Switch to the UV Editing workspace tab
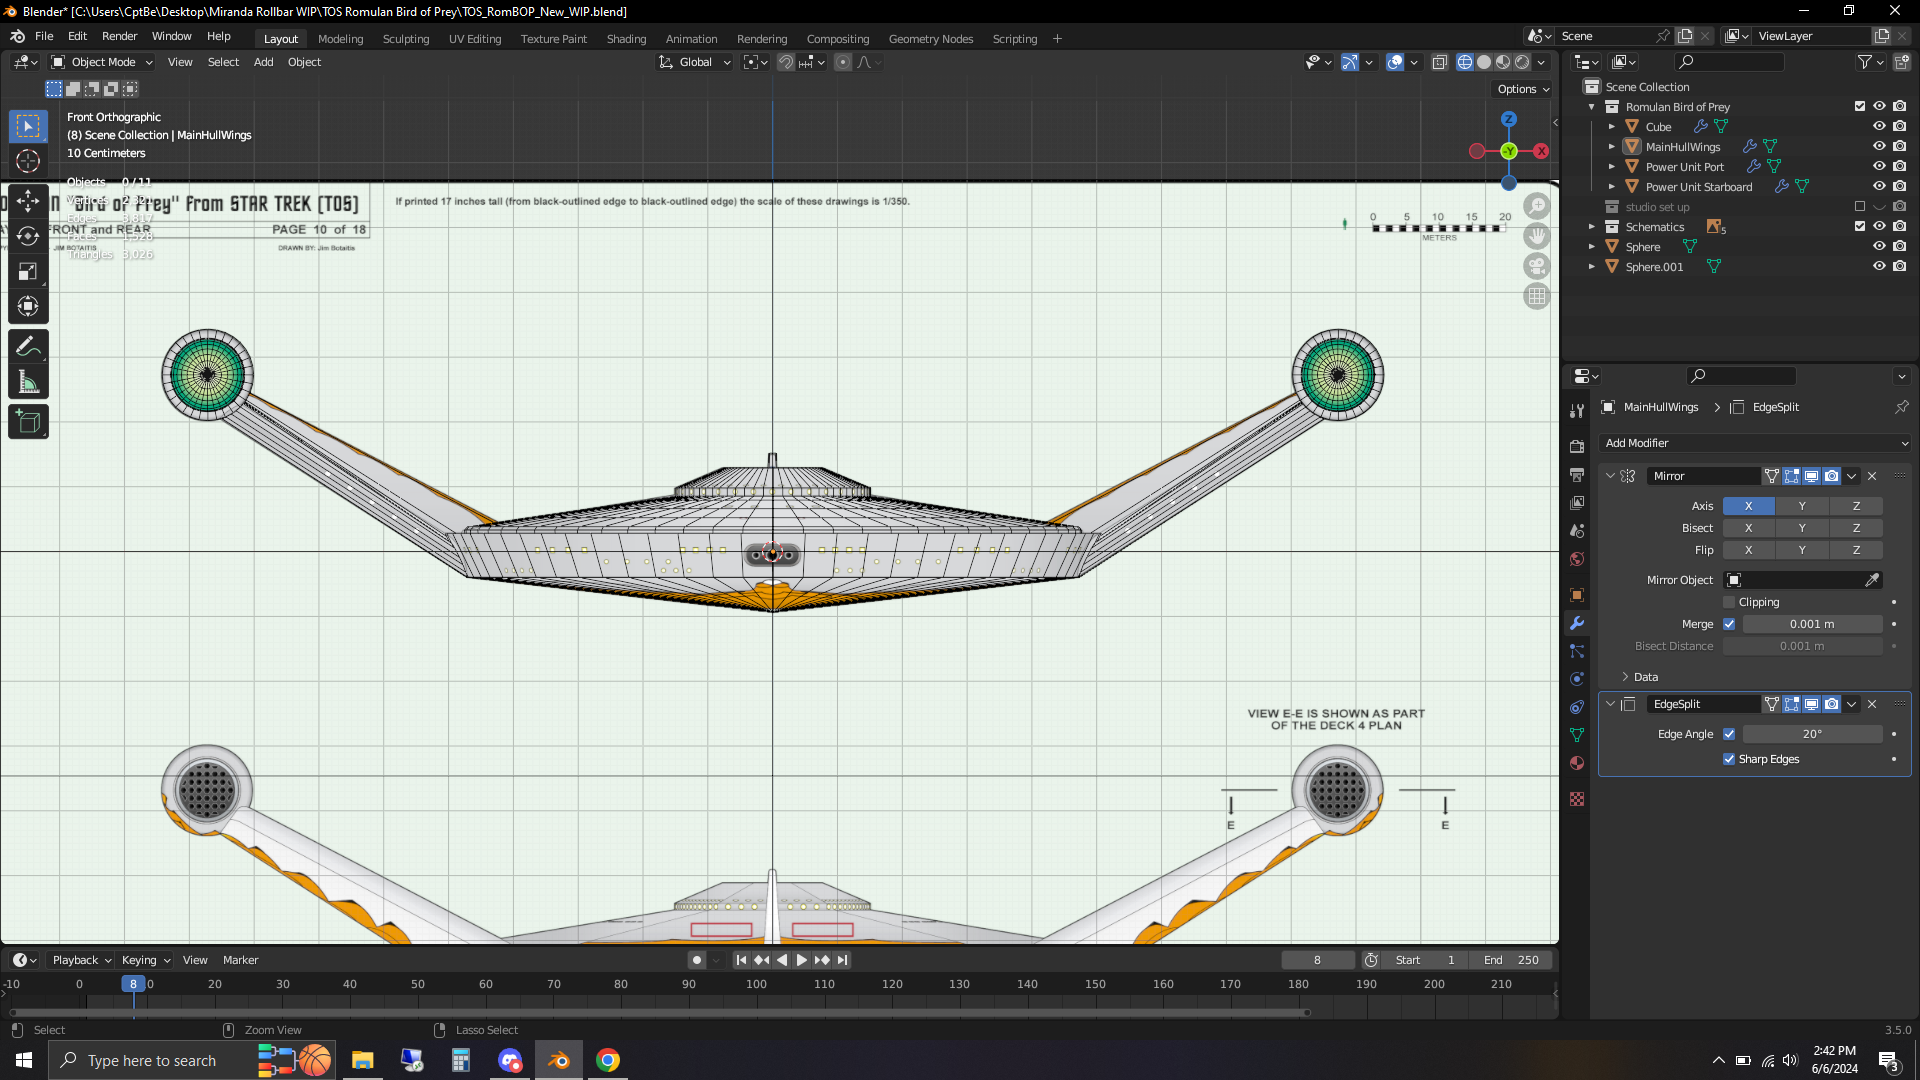Viewport: 1920px width, 1080px height. pyautogui.click(x=475, y=39)
